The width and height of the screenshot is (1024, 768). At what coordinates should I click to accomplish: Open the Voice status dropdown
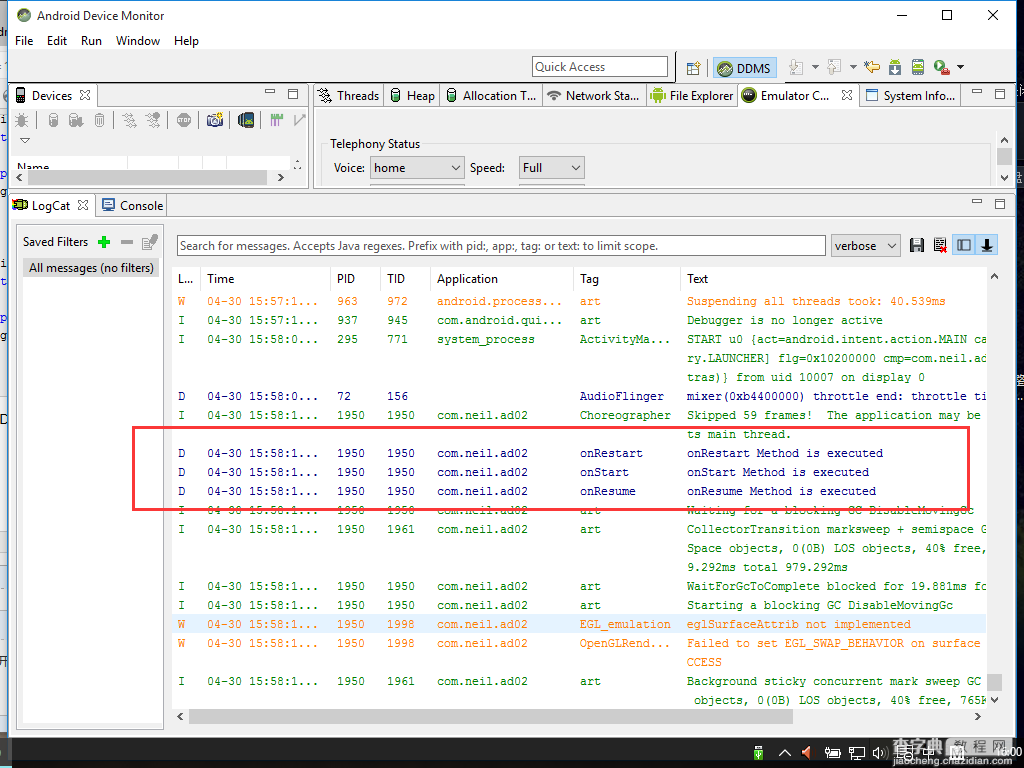coord(417,168)
